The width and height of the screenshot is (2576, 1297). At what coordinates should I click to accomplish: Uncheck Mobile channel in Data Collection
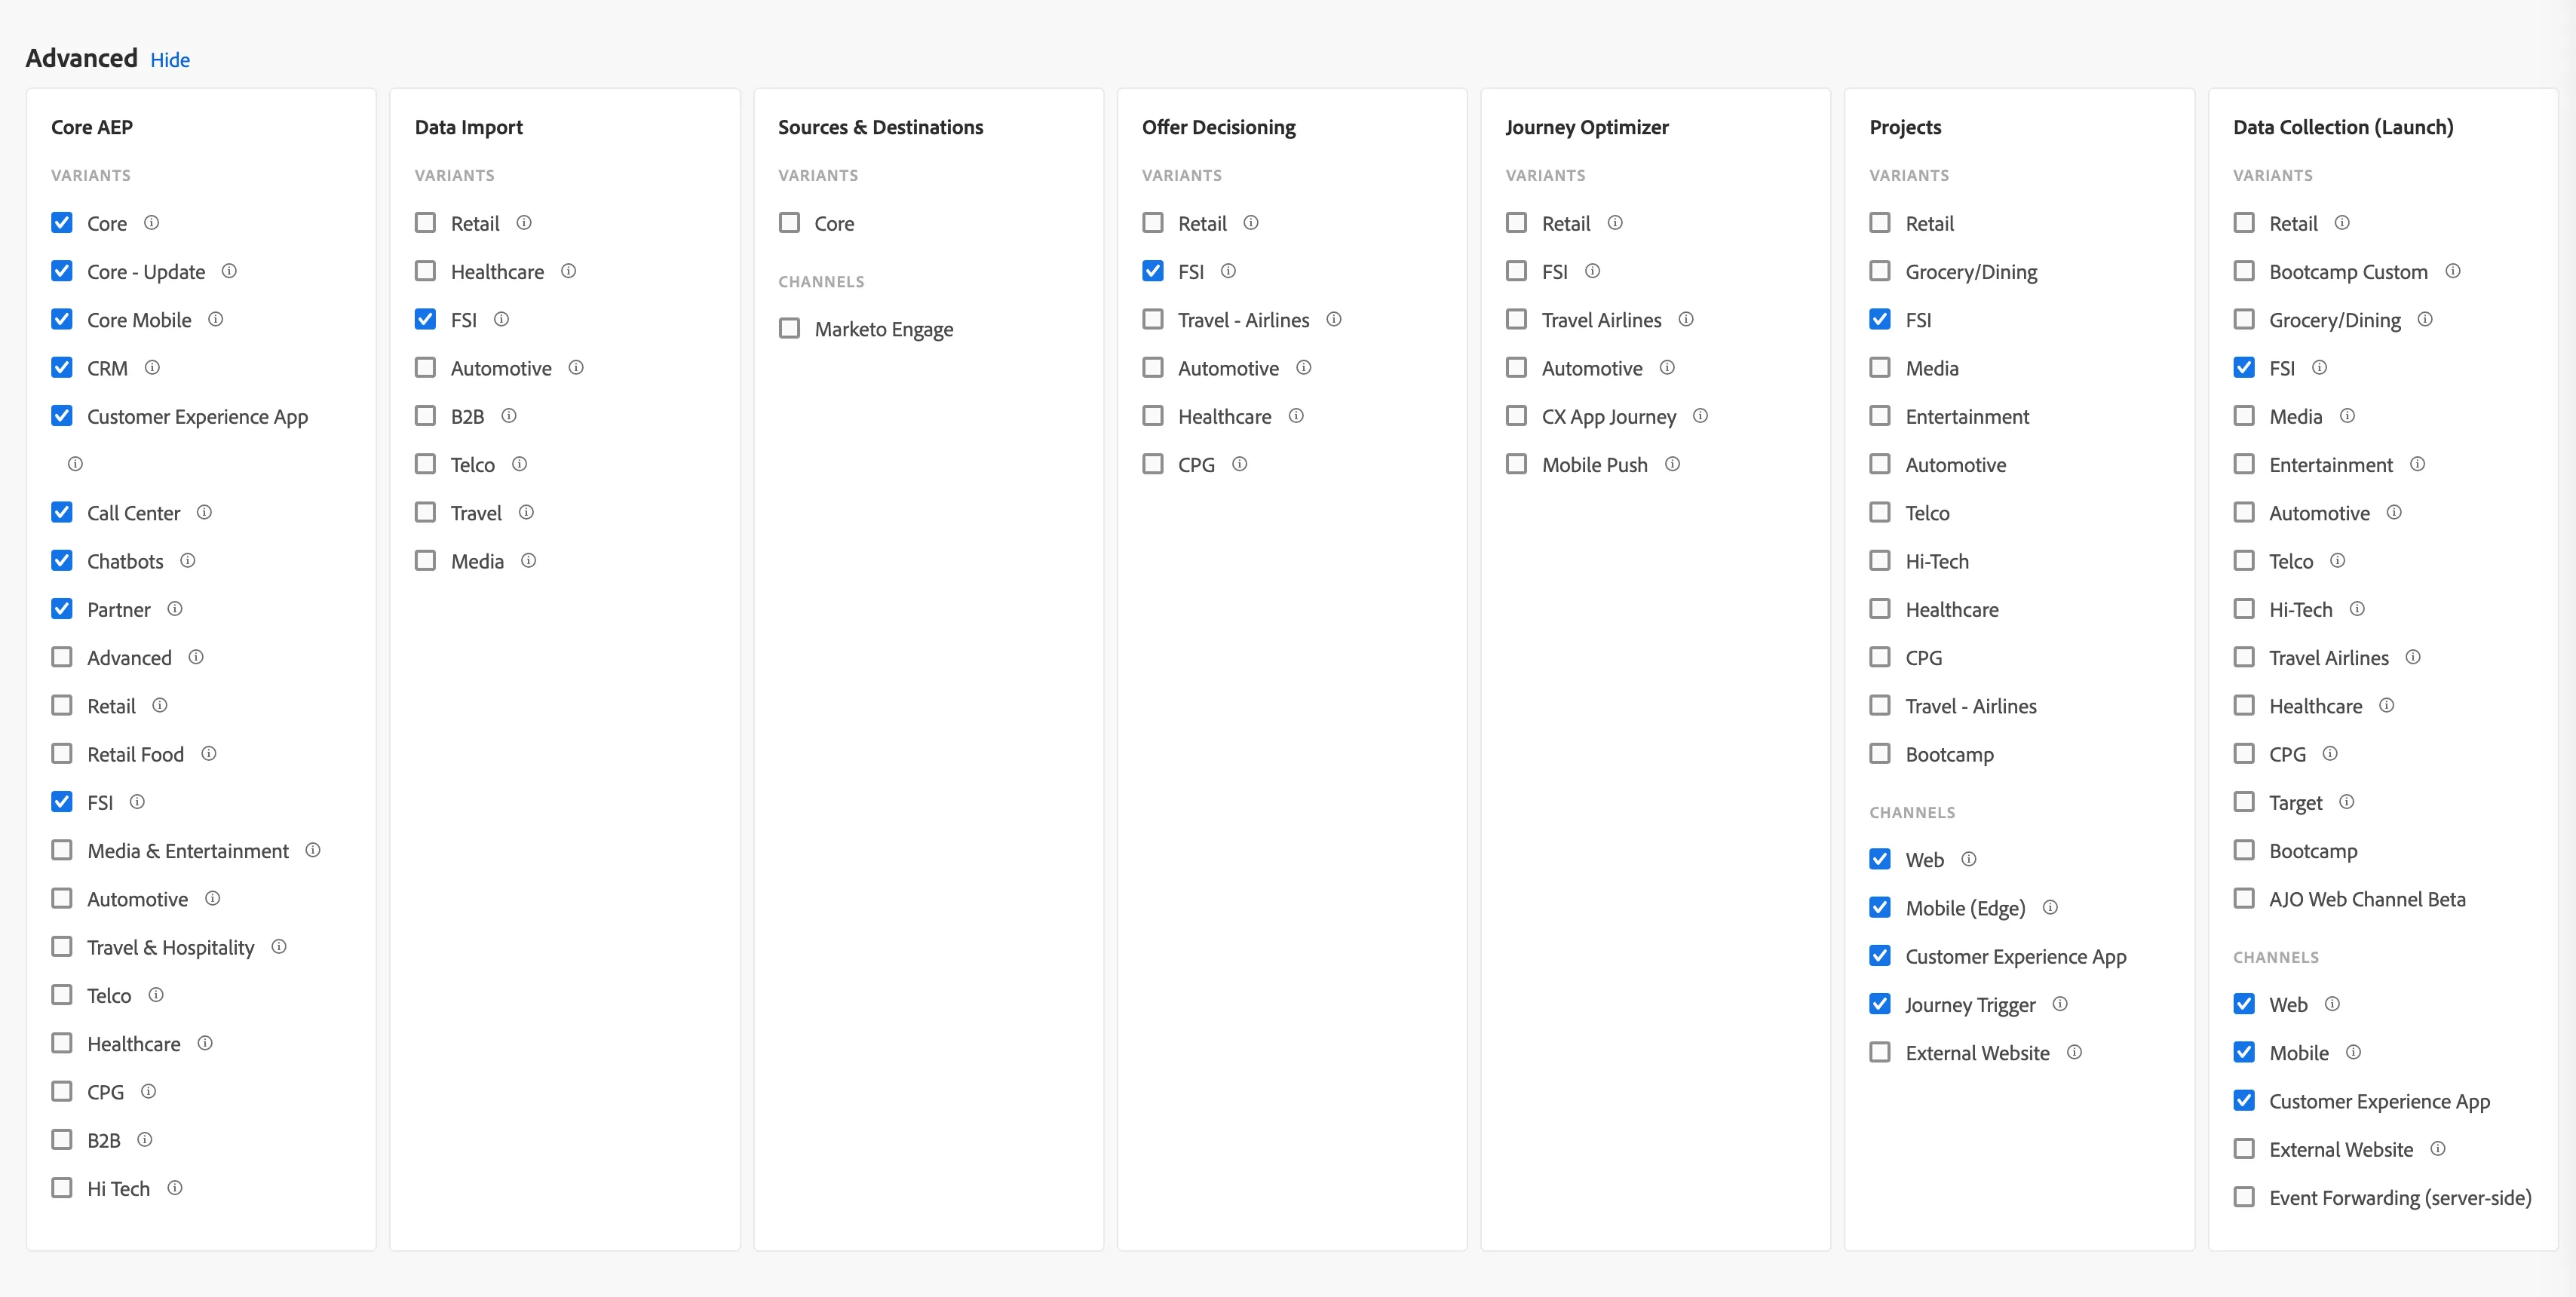(2244, 1052)
